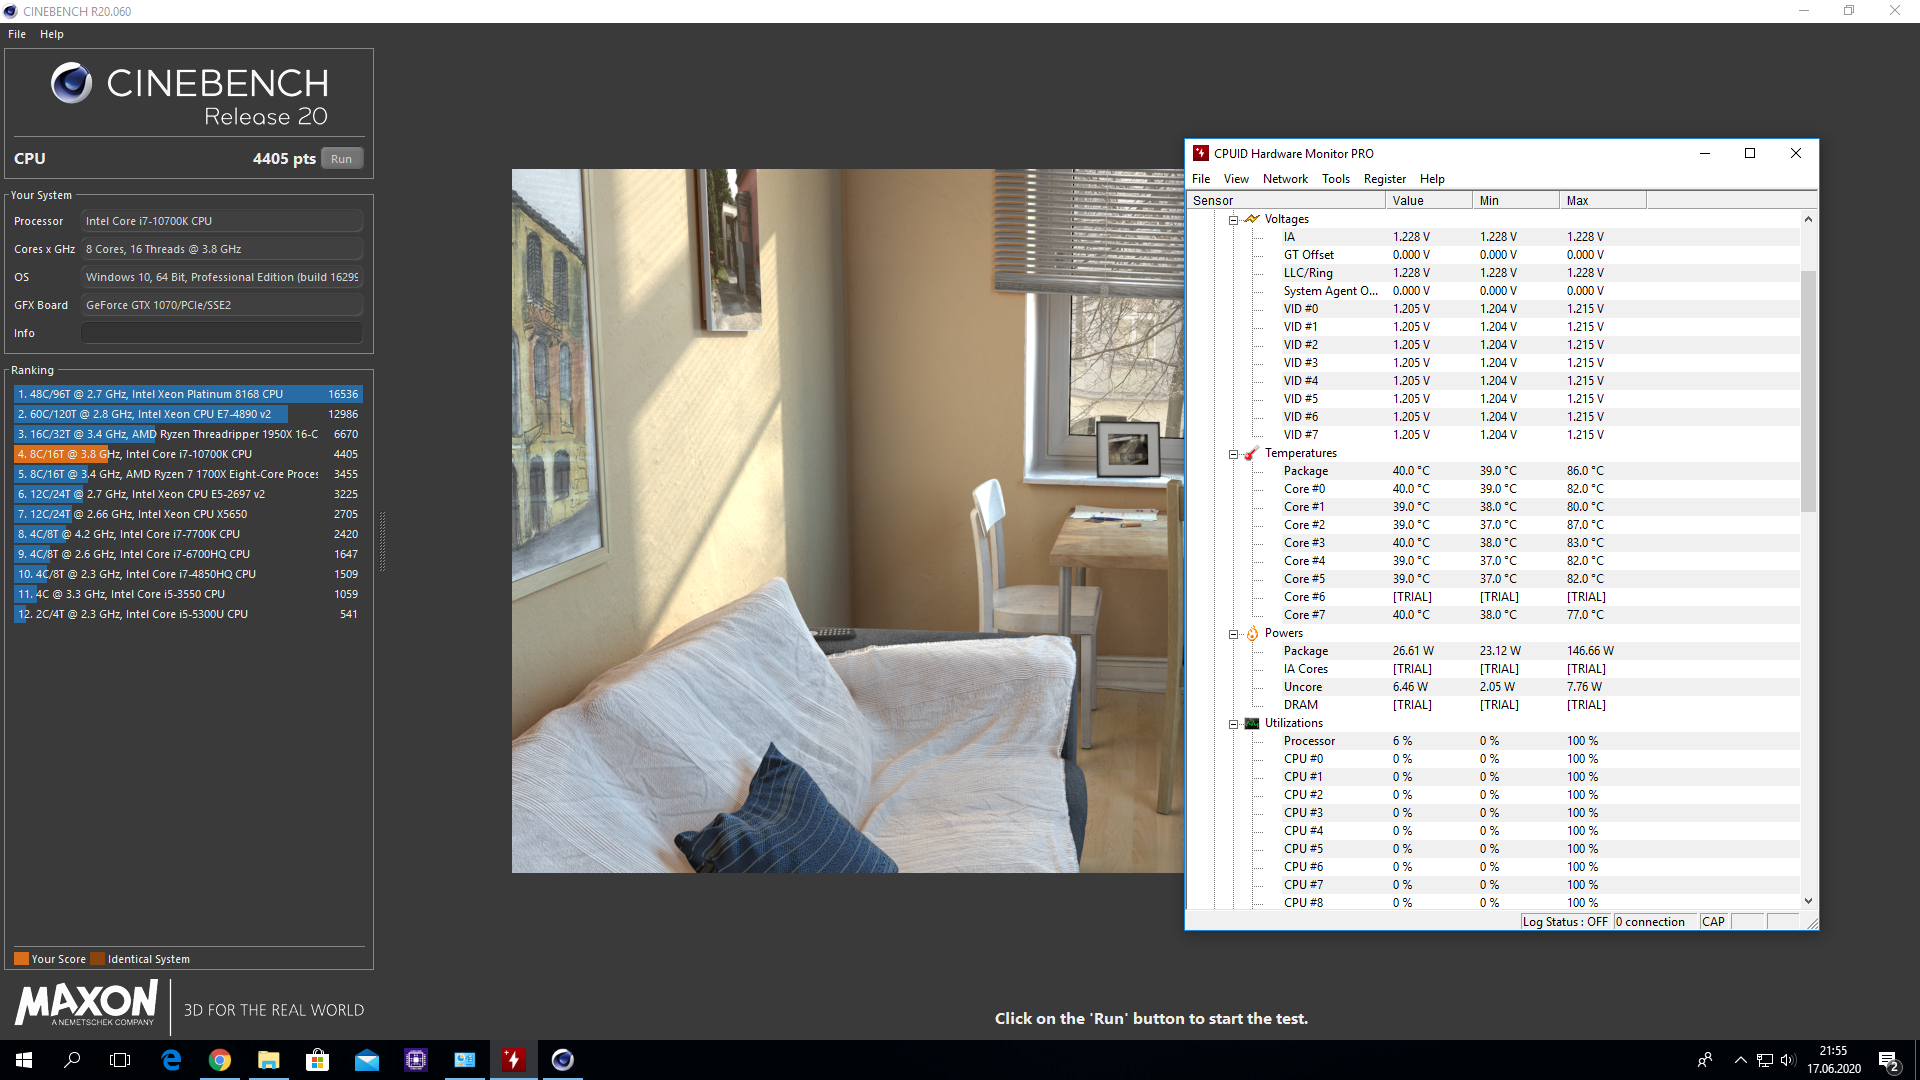Screen dimensions: 1920x1080
Task: Open the notification center icon
Action: tap(1889, 1061)
